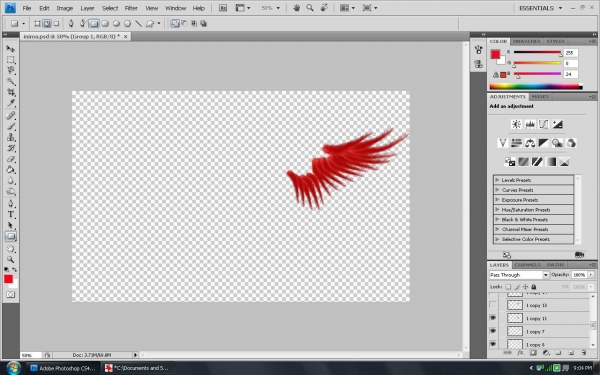The height and width of the screenshot is (375, 600).
Task: Delete layer with trash icon
Action: [x=584, y=353]
